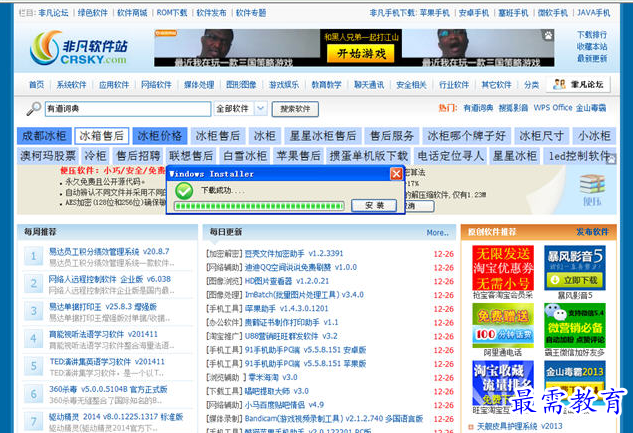Viewport: 633px width, 433px height.
Task: Click the 开始游戏 banner button
Action: [361, 54]
